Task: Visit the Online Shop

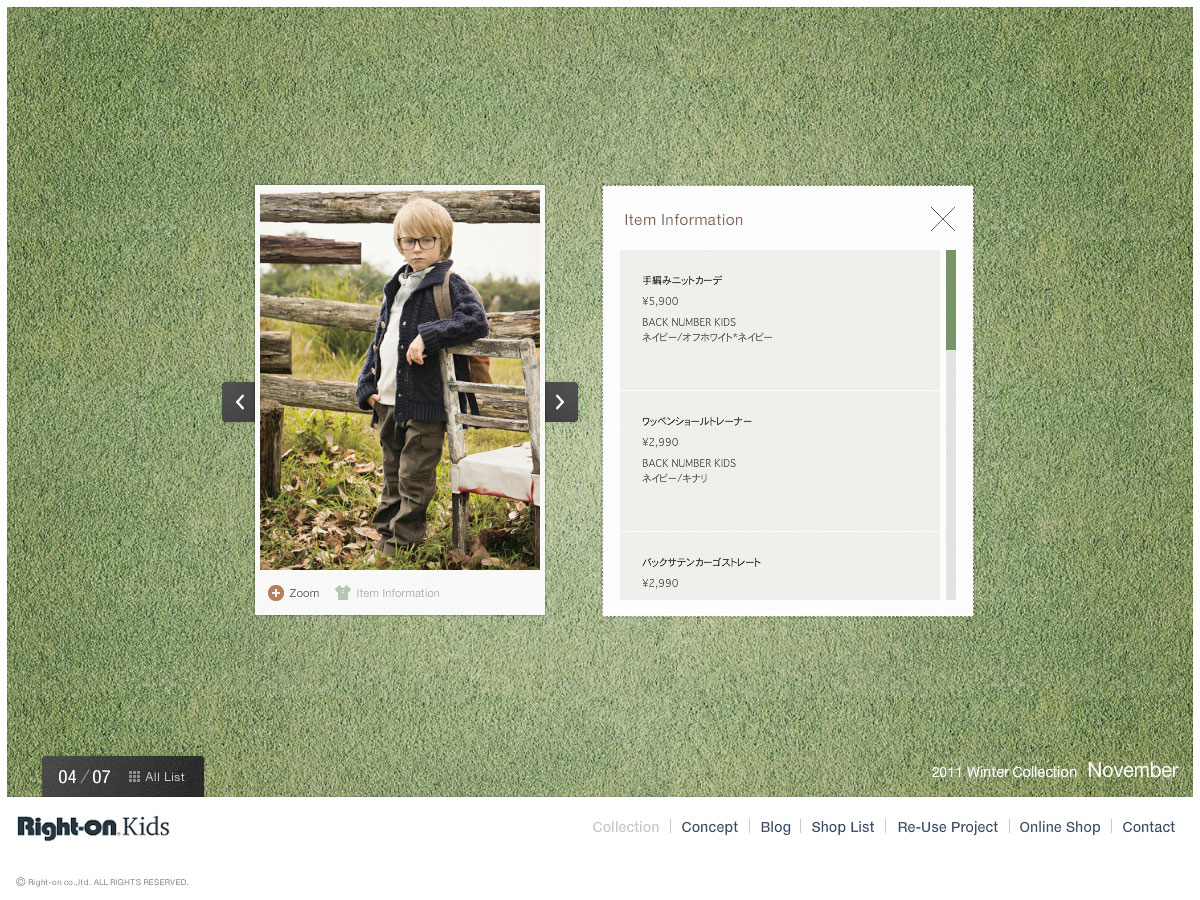Action: point(1059,827)
